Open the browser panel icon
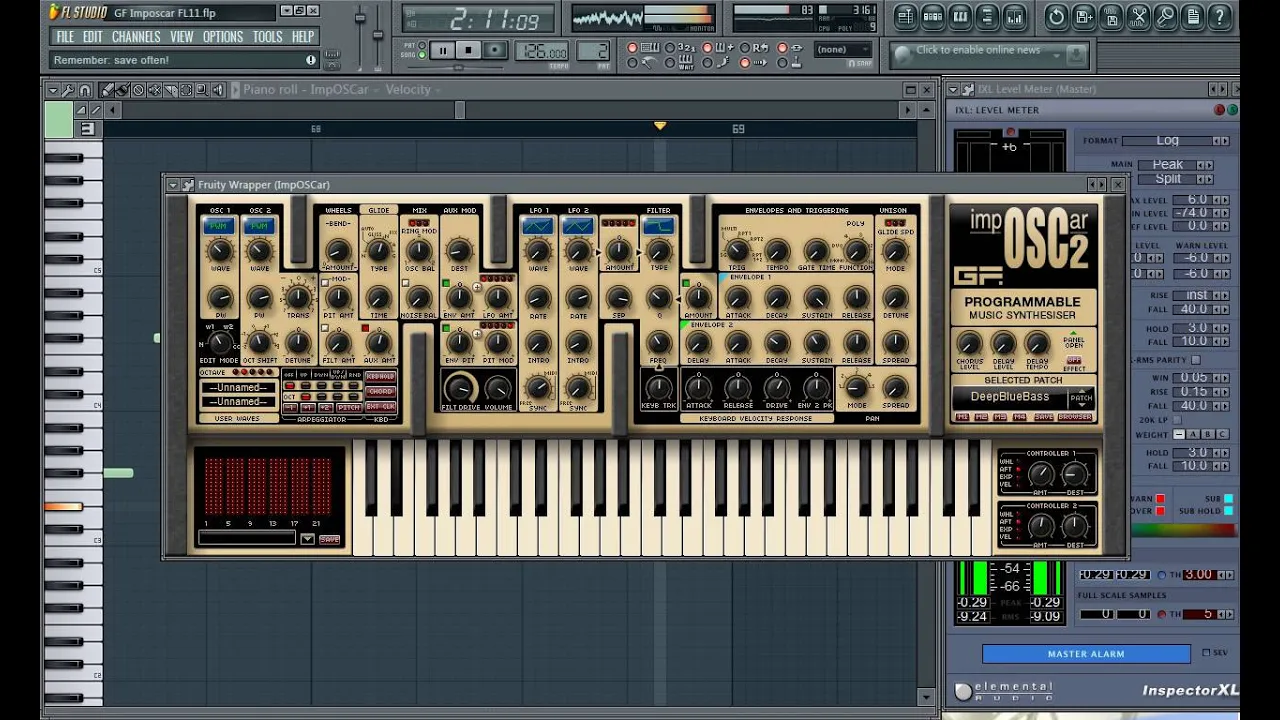The width and height of the screenshot is (1280, 720). pos(988,16)
